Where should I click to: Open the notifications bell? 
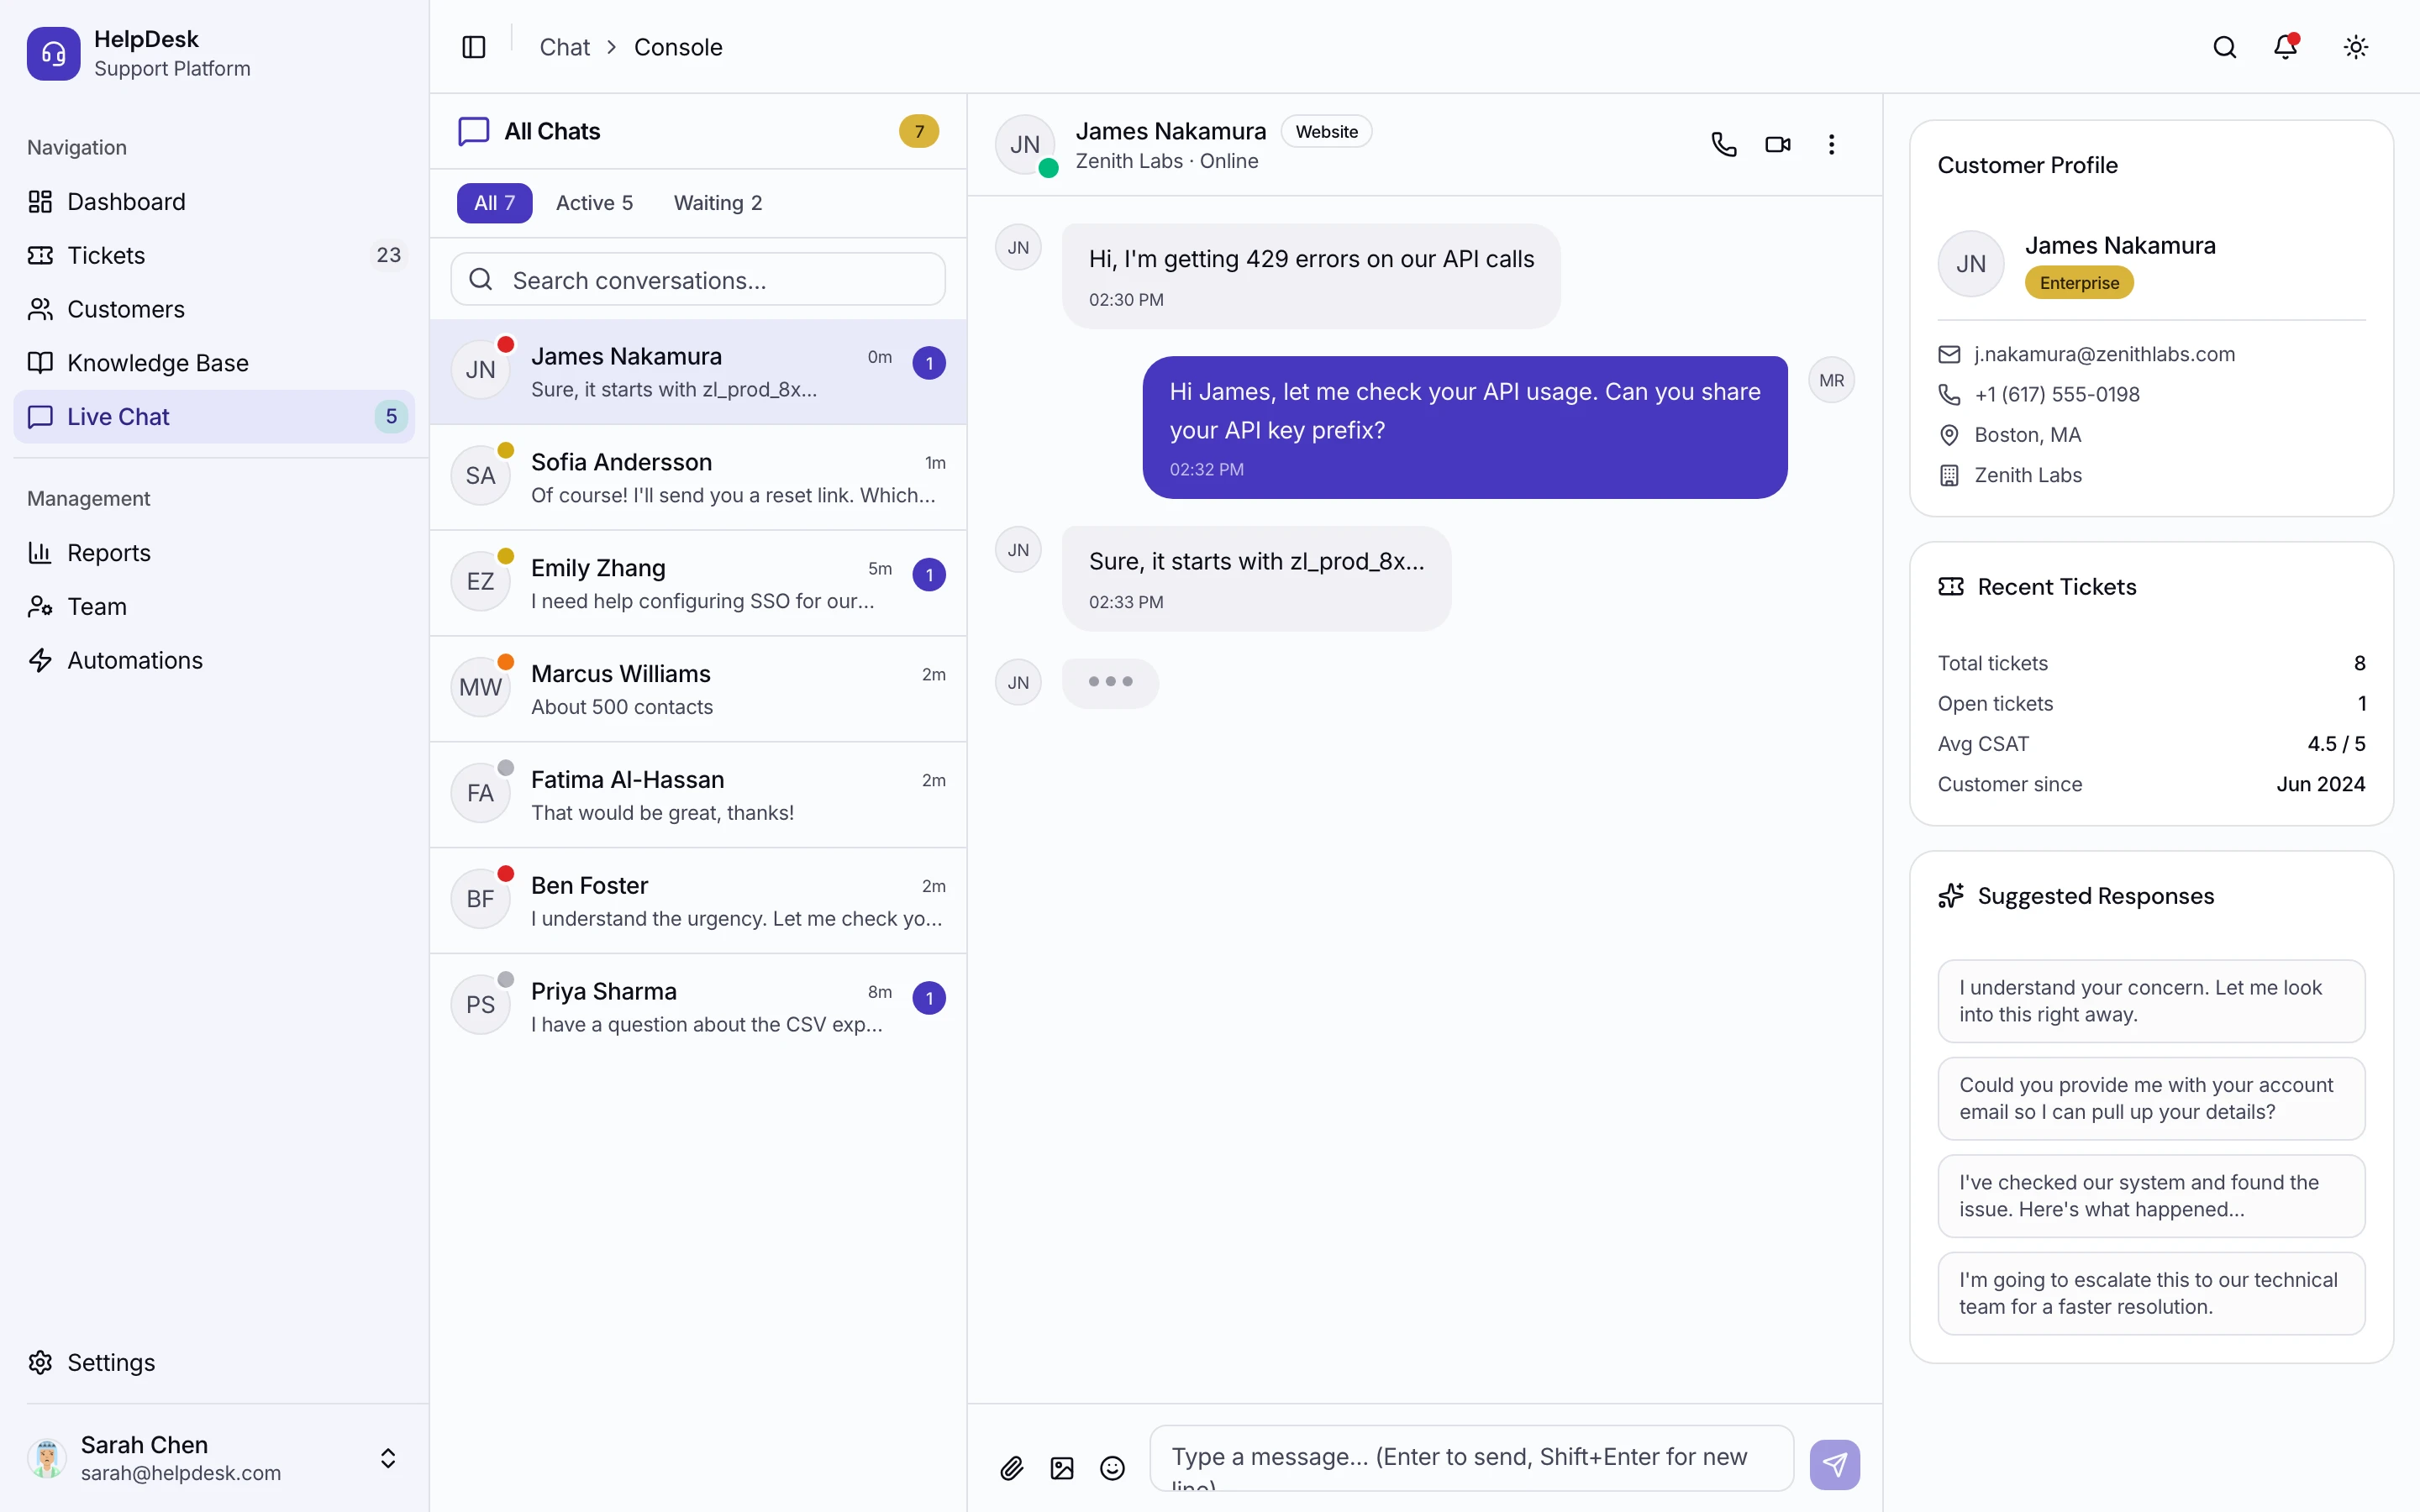(x=2285, y=47)
